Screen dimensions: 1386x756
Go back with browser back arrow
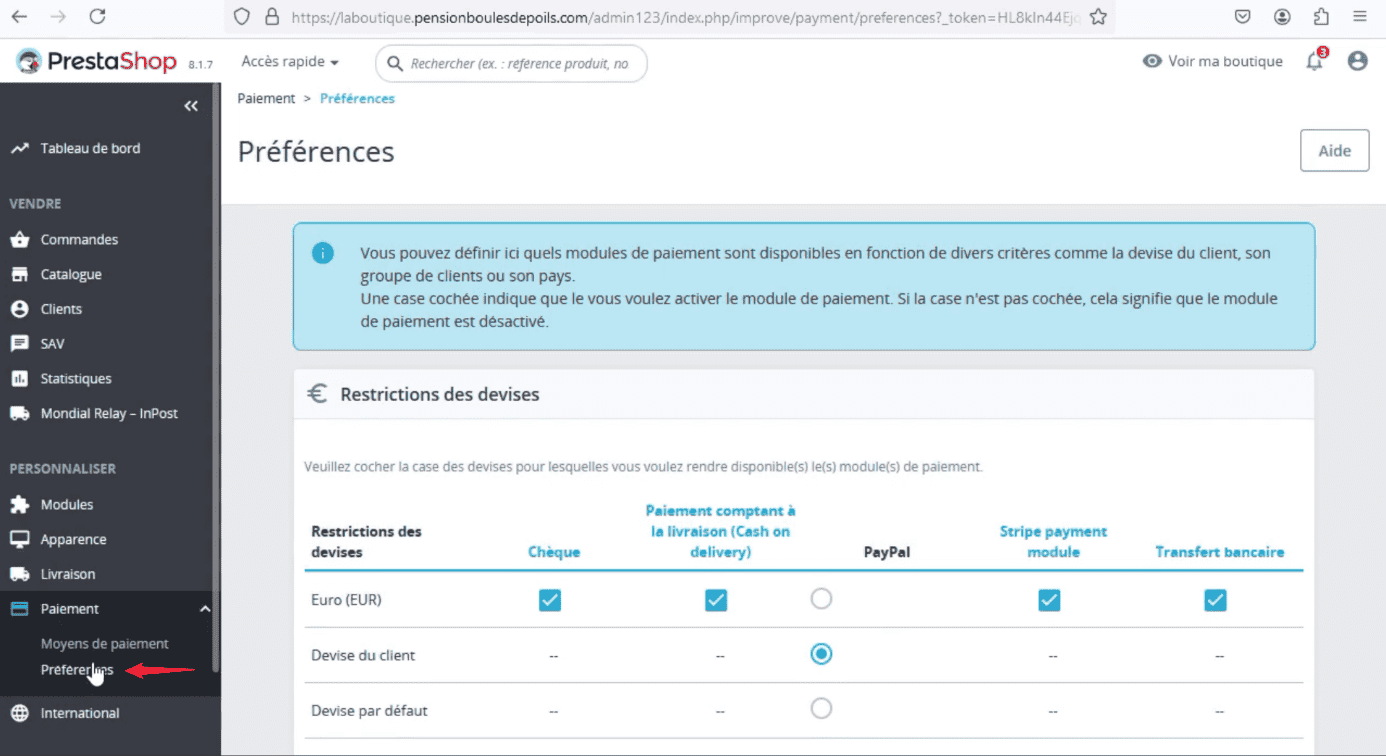click(19, 16)
